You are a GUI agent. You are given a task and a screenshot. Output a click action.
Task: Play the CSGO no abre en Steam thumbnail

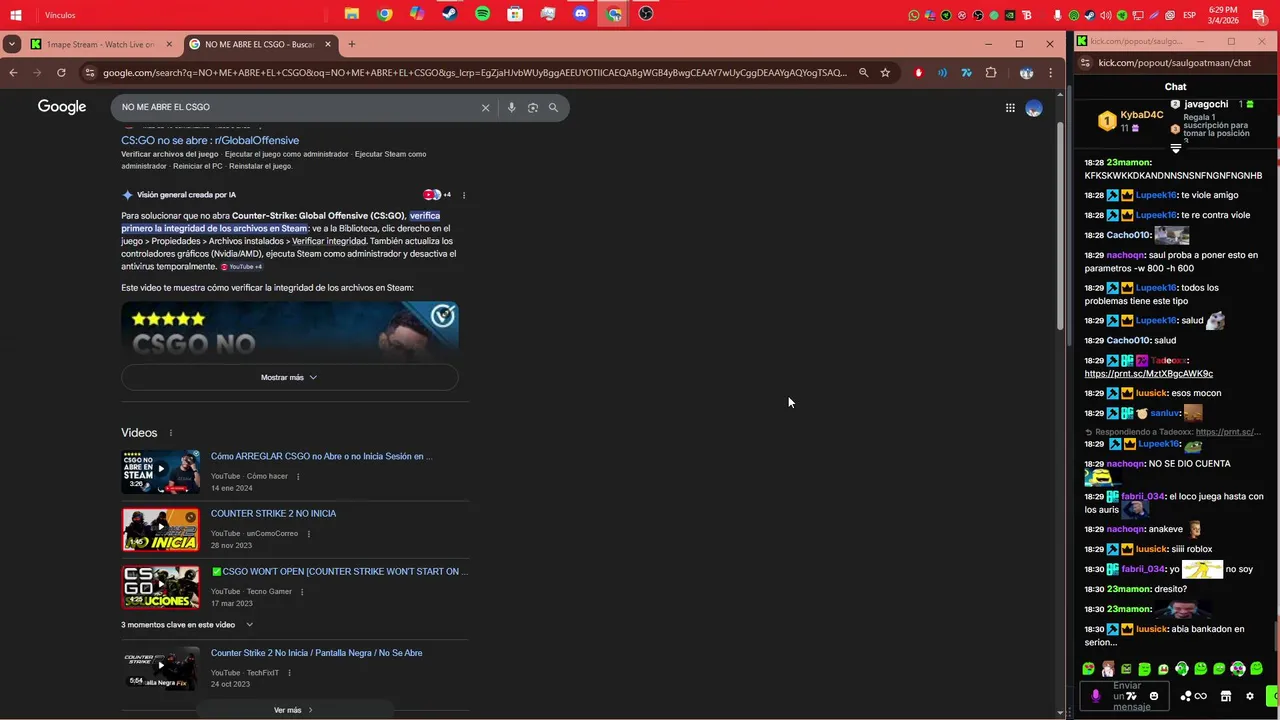(x=160, y=472)
